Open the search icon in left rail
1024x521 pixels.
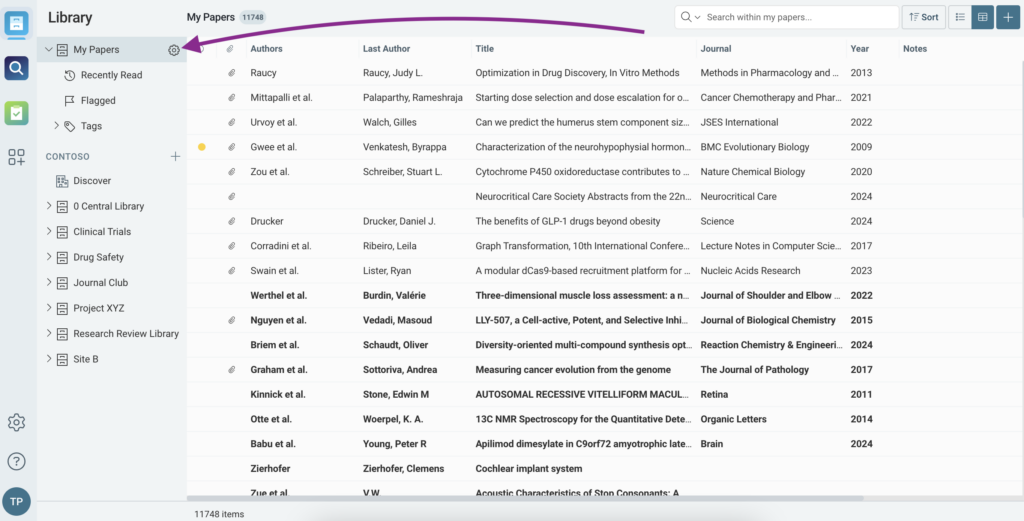[x=16, y=68]
